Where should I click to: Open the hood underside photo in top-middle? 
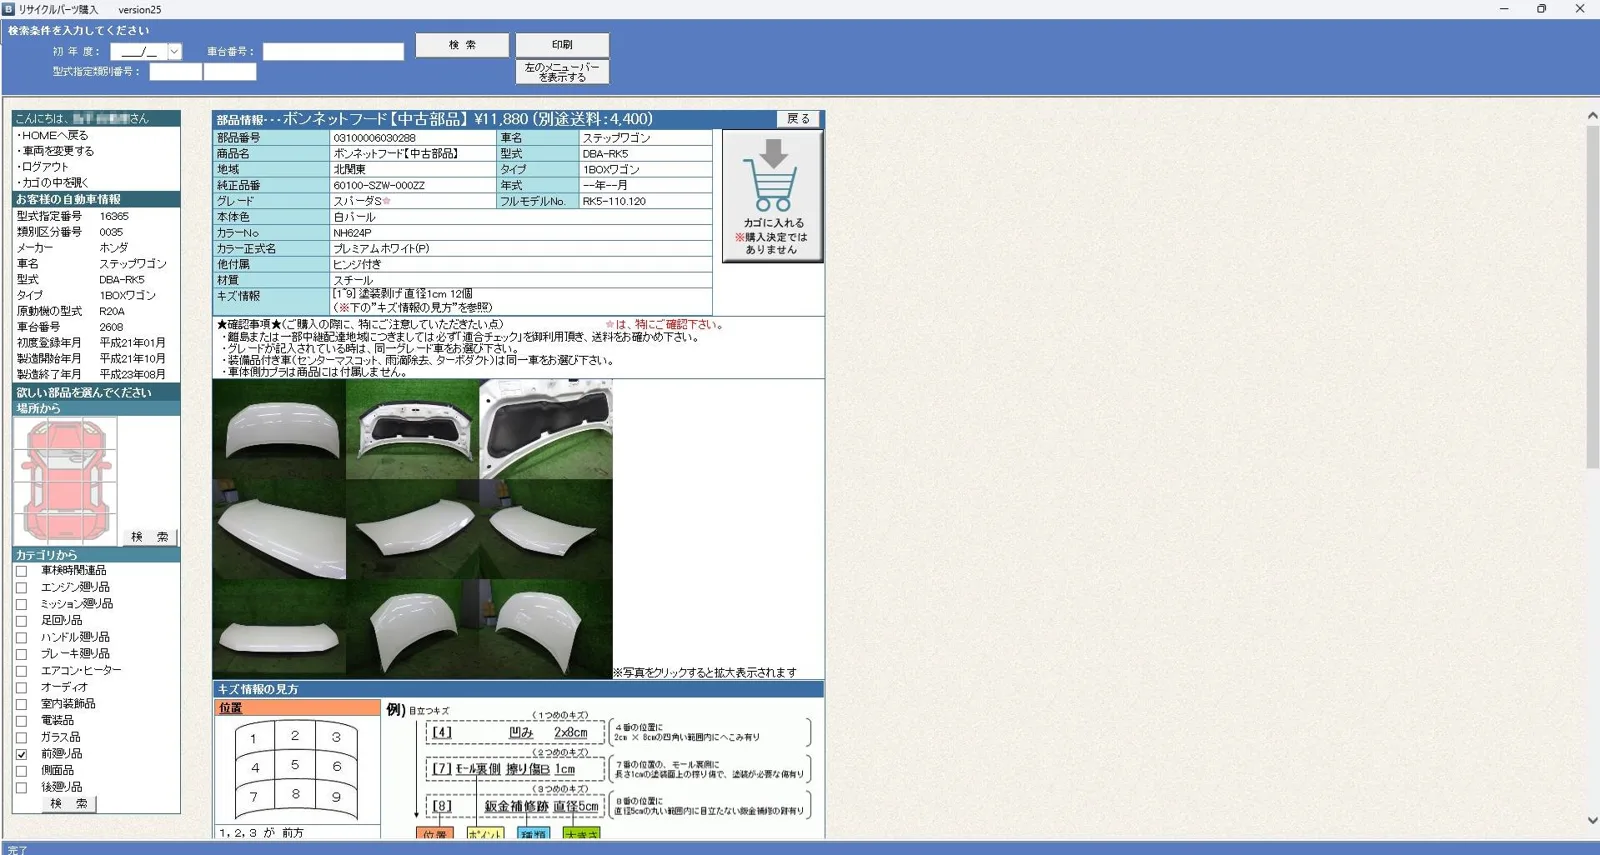tap(412, 429)
